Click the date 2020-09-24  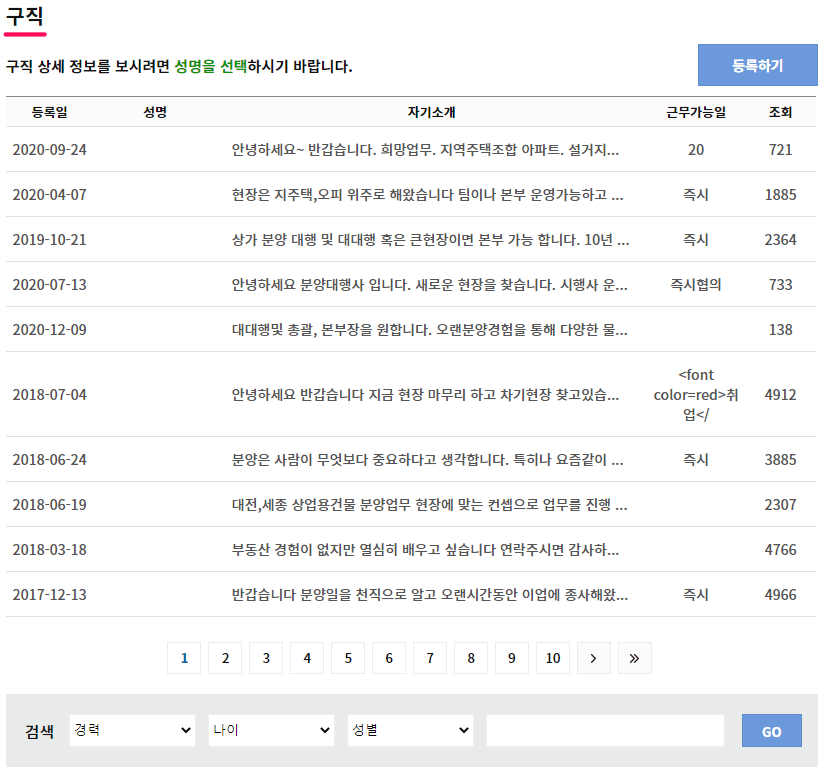coord(49,150)
